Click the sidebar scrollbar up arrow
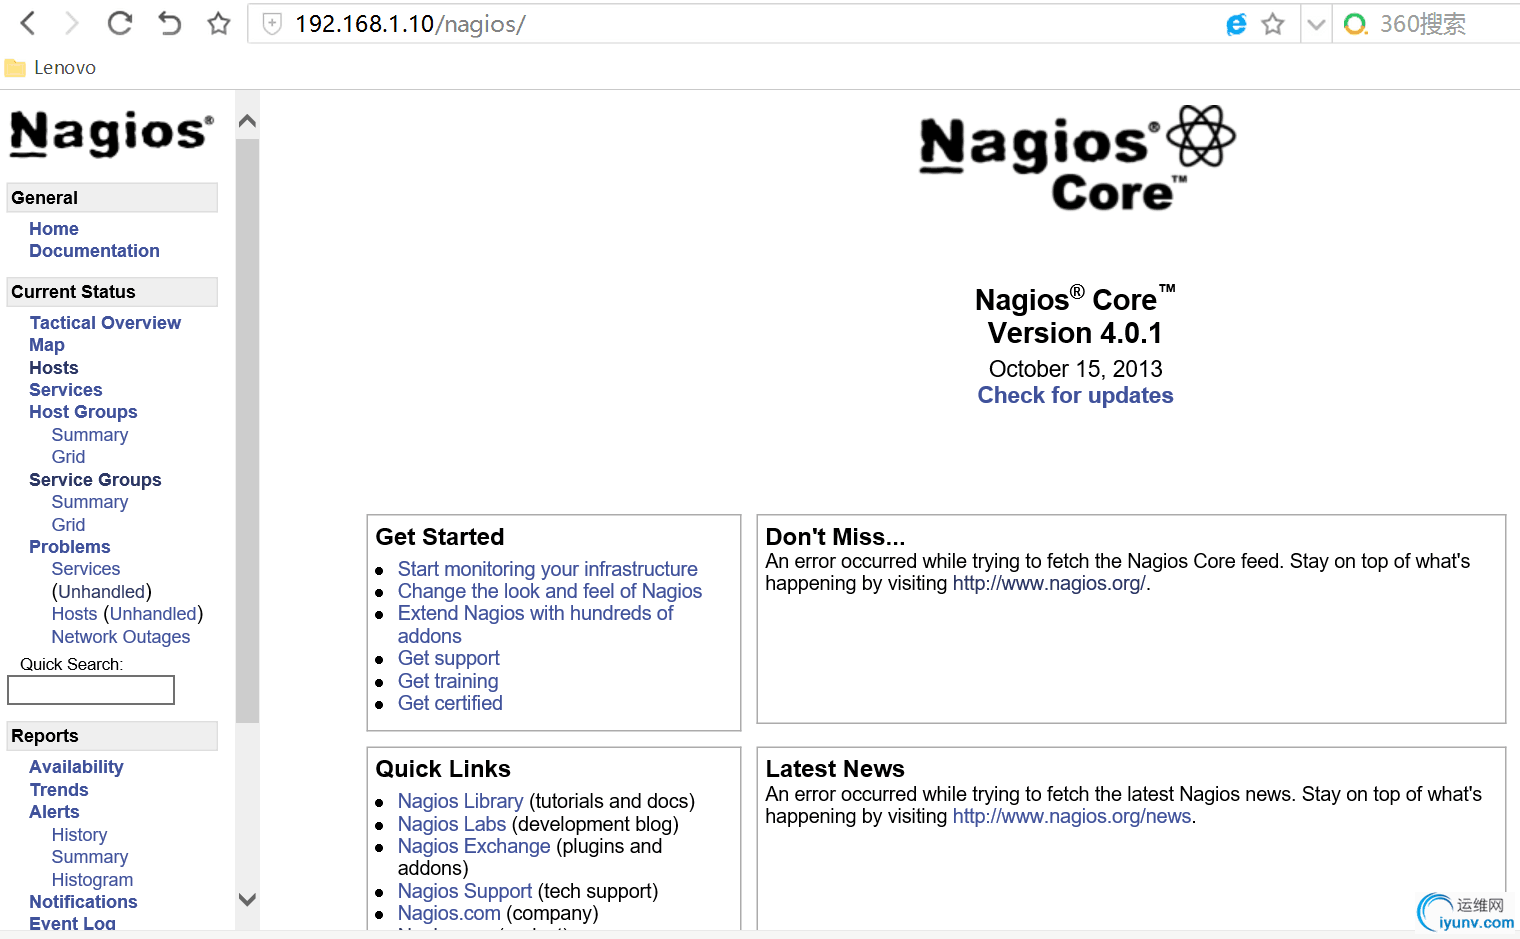The height and width of the screenshot is (939, 1520). coord(248,122)
